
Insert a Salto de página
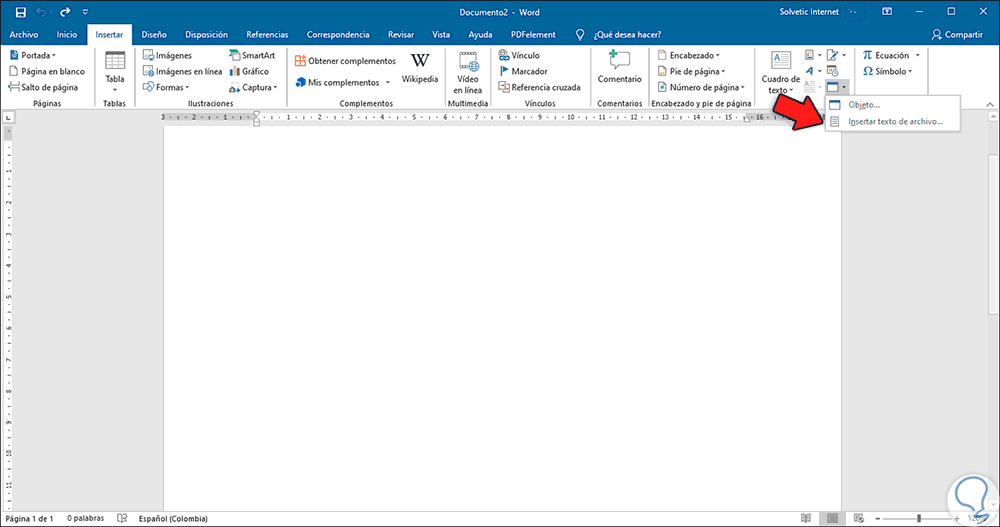[43, 87]
